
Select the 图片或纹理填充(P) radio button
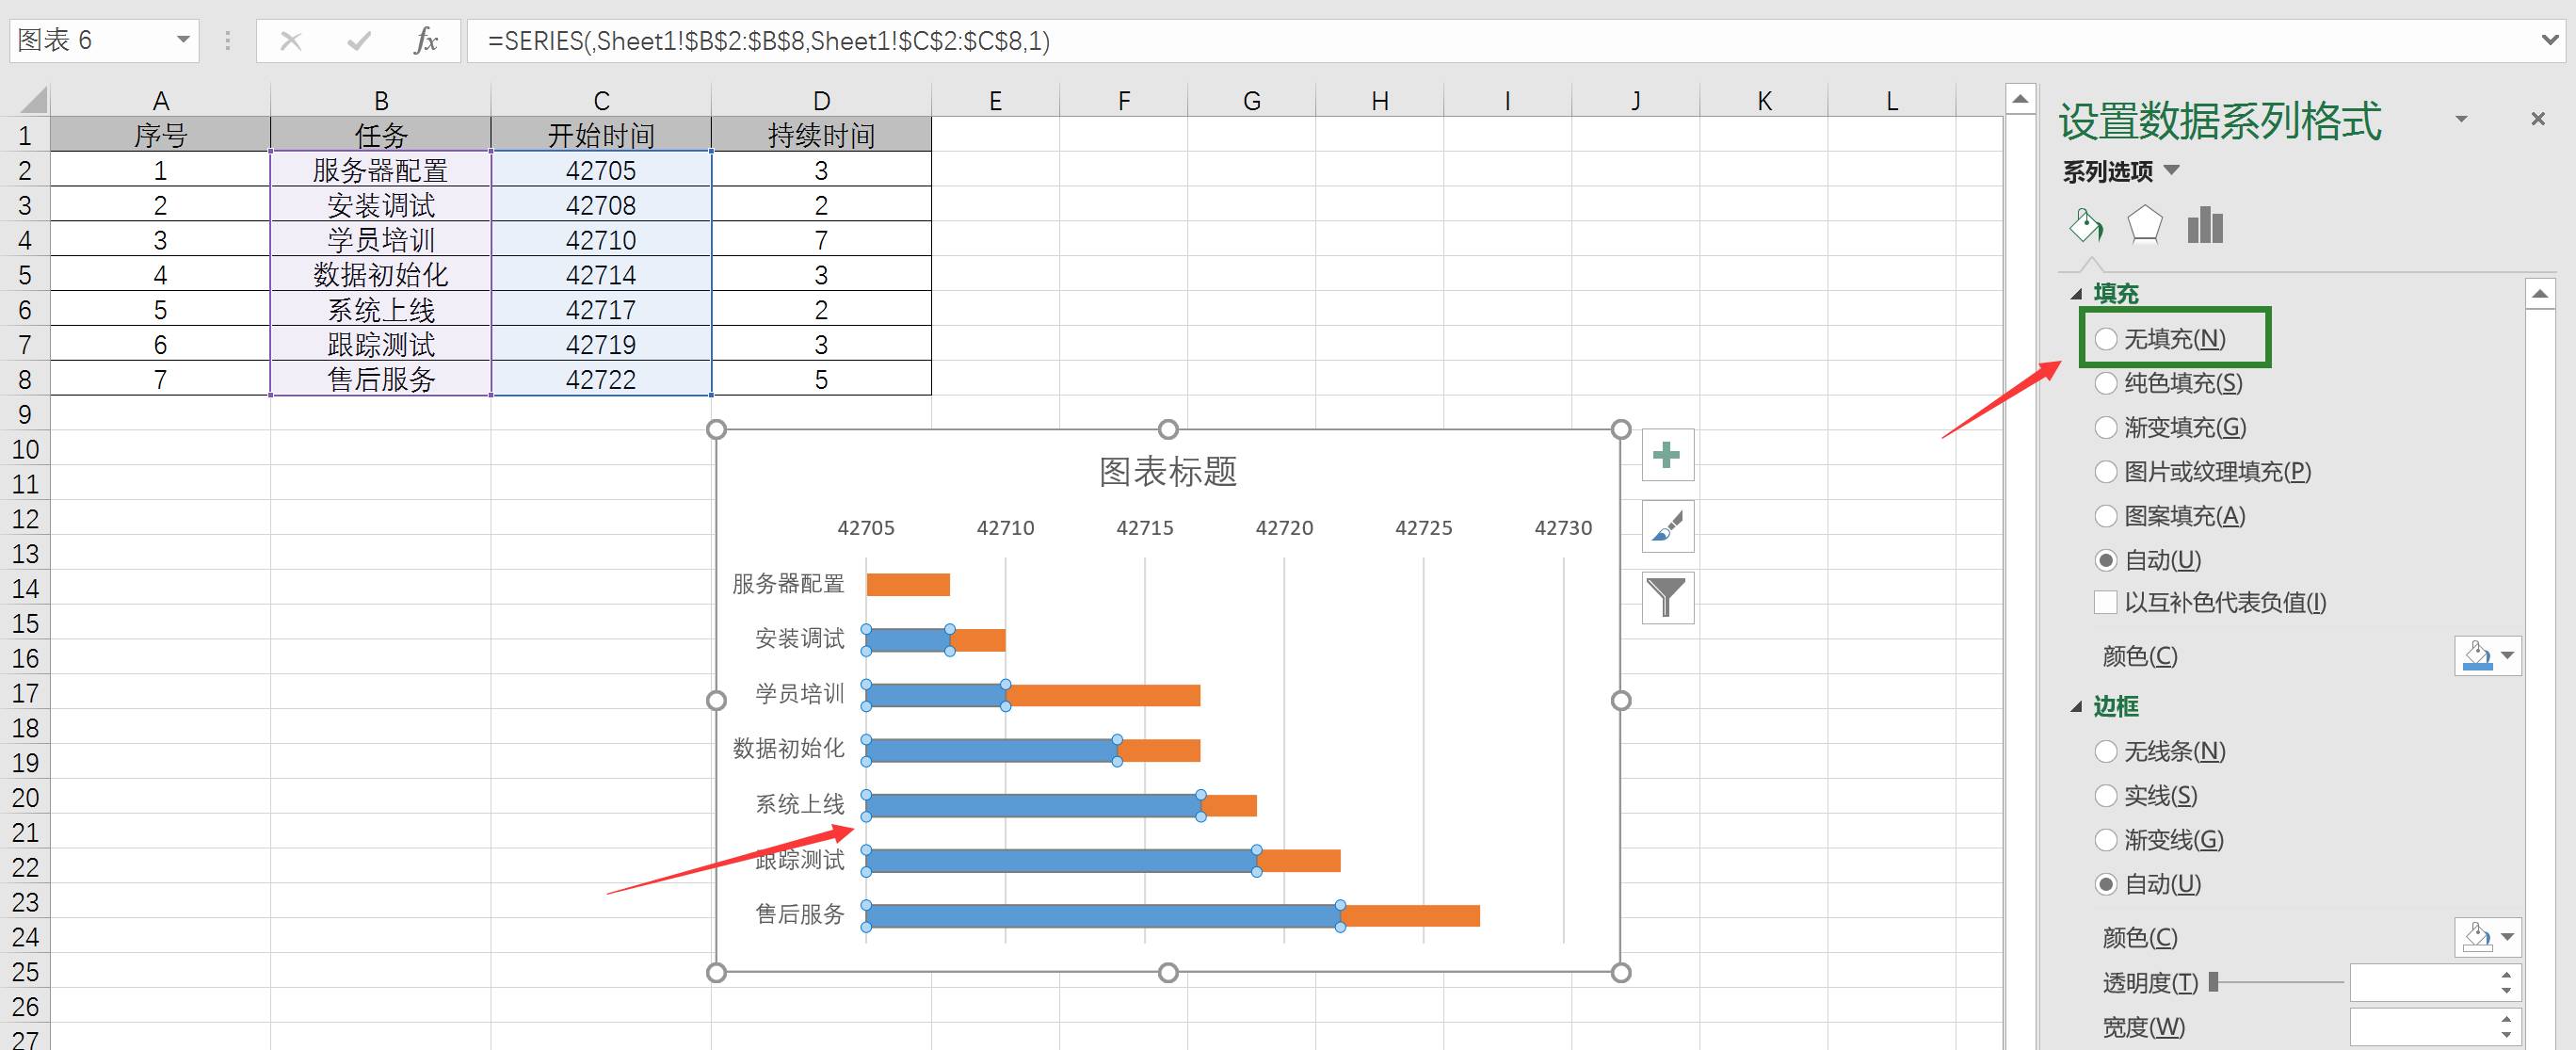(x=2106, y=472)
